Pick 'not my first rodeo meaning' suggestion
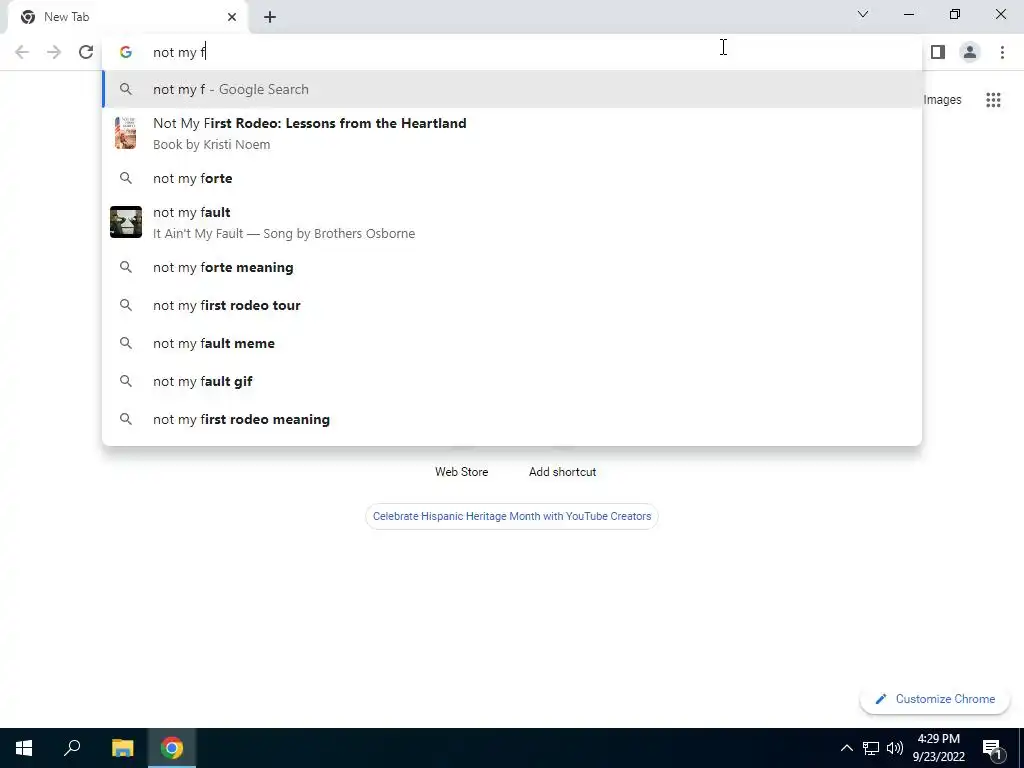Image resolution: width=1024 pixels, height=768 pixels. coord(512,419)
